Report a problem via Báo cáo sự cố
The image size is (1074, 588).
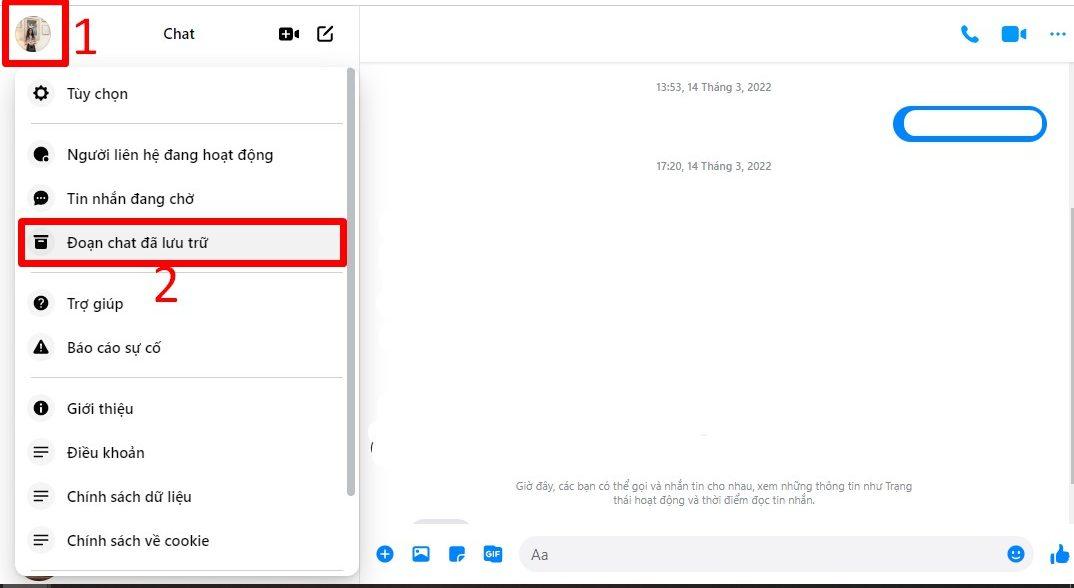[x=111, y=347]
